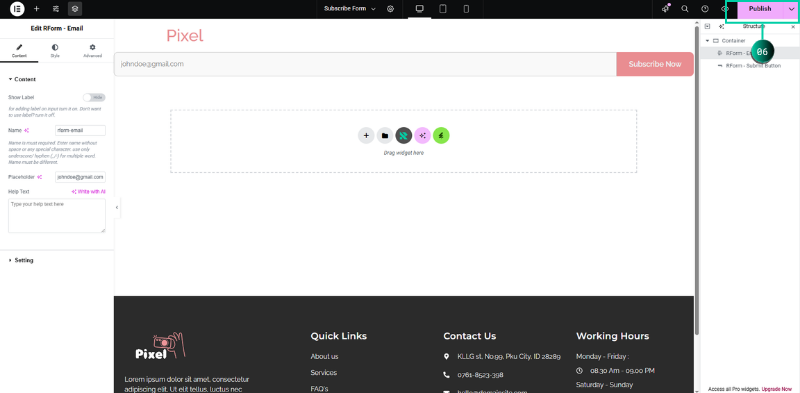Click the Name input field

80,130
